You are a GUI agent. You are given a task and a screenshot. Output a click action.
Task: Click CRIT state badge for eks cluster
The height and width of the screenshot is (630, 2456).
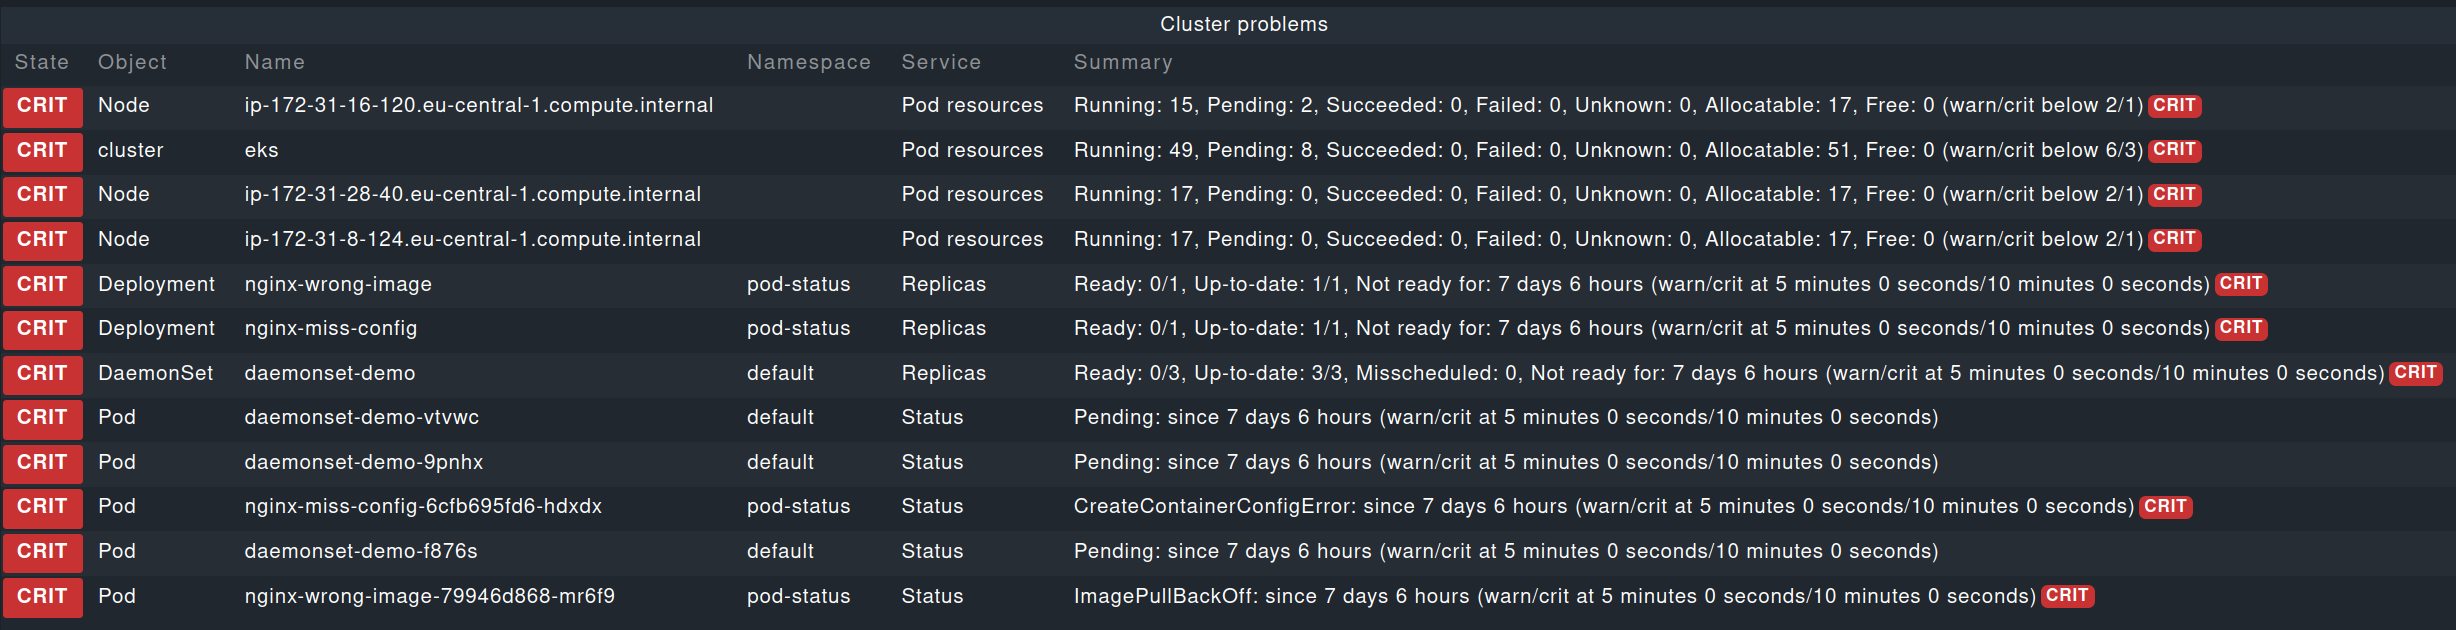(x=43, y=151)
